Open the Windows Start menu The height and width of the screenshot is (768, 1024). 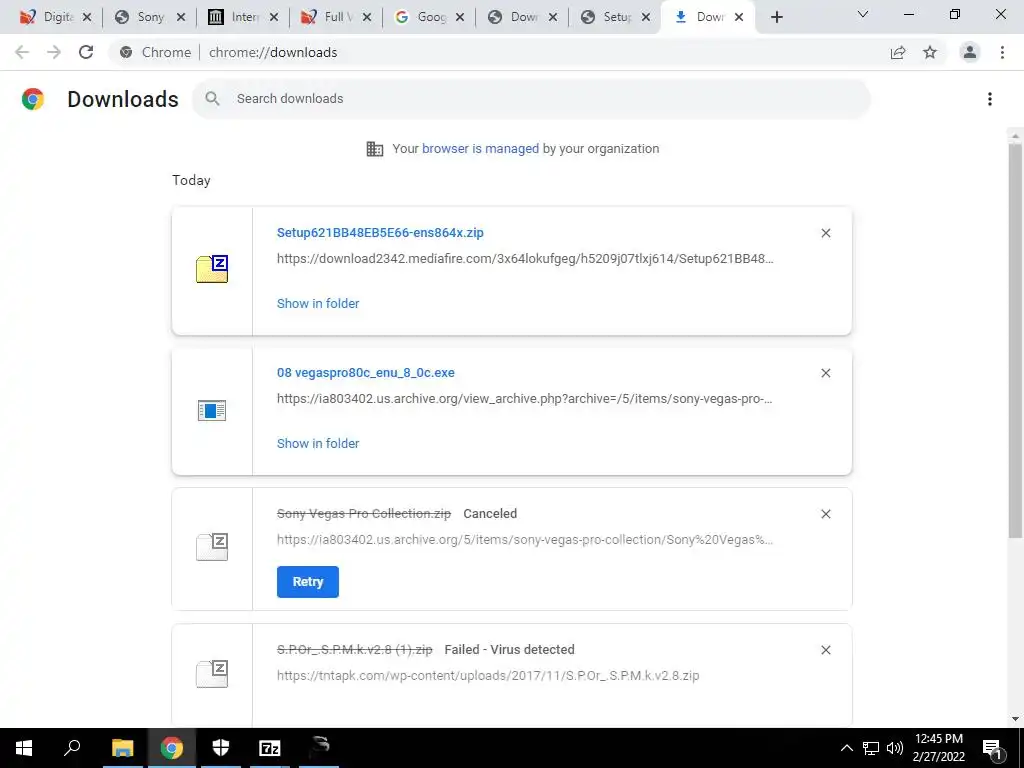tap(24, 748)
